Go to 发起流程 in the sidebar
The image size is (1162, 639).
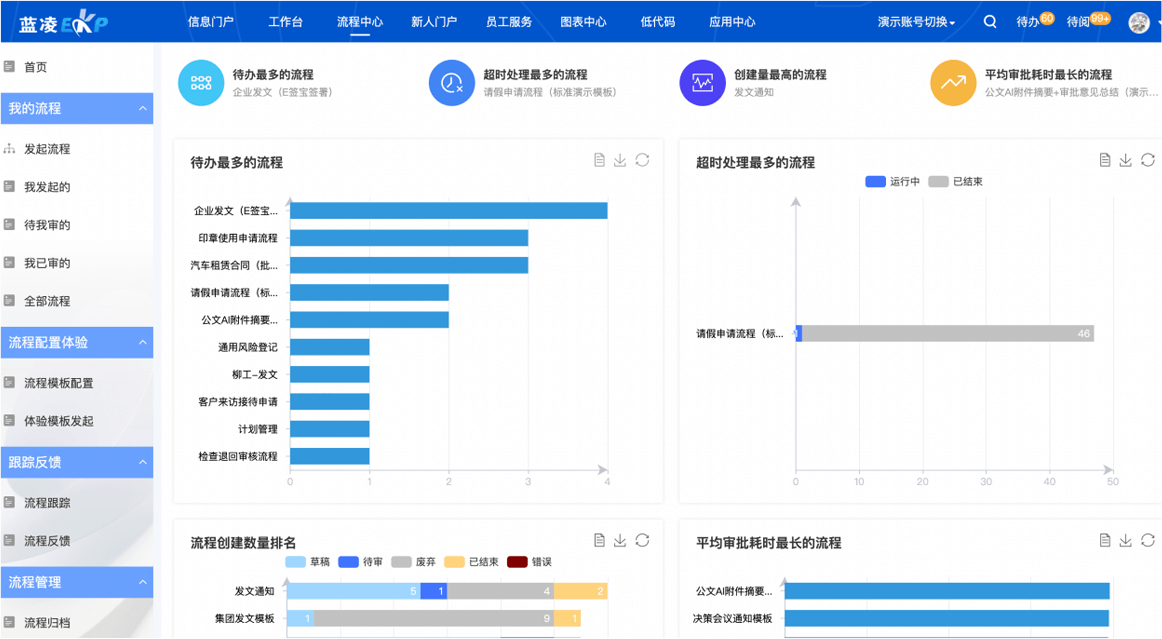coord(47,149)
